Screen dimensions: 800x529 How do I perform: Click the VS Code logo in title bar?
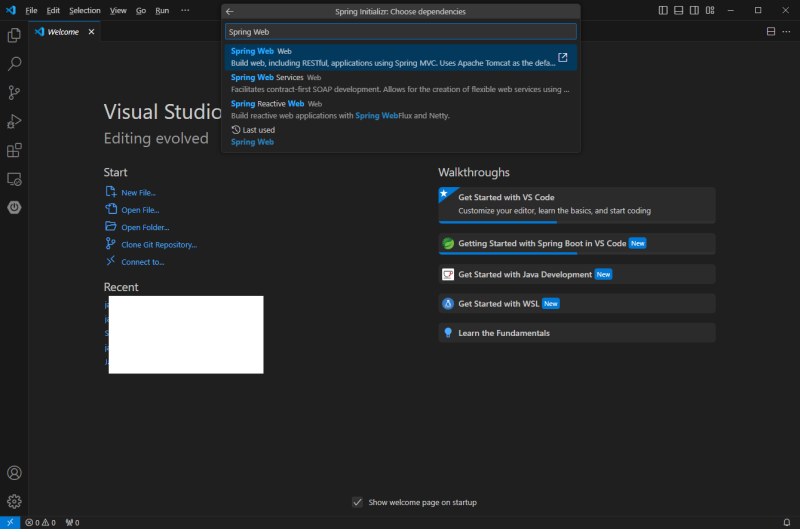[x=11, y=10]
